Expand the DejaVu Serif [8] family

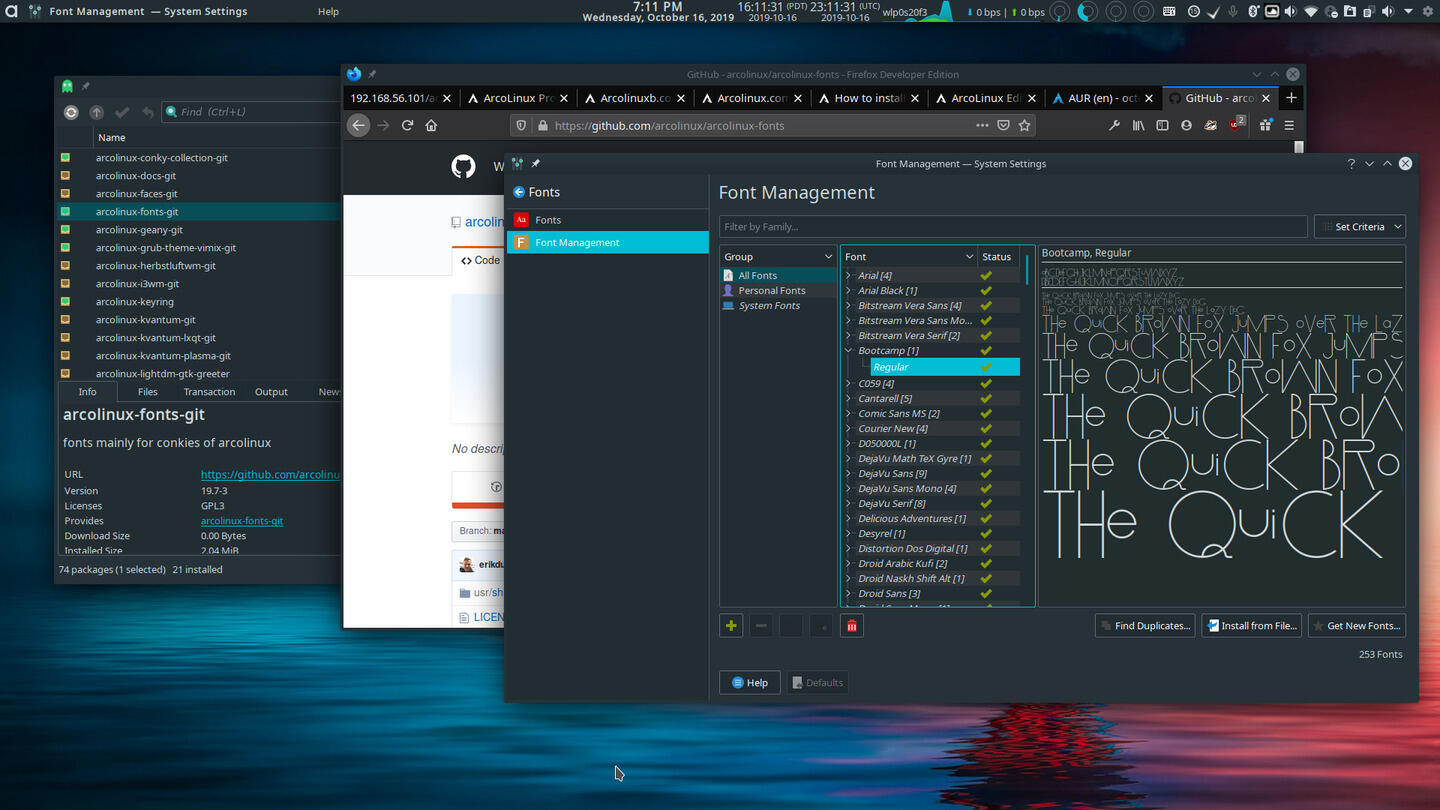pos(849,503)
